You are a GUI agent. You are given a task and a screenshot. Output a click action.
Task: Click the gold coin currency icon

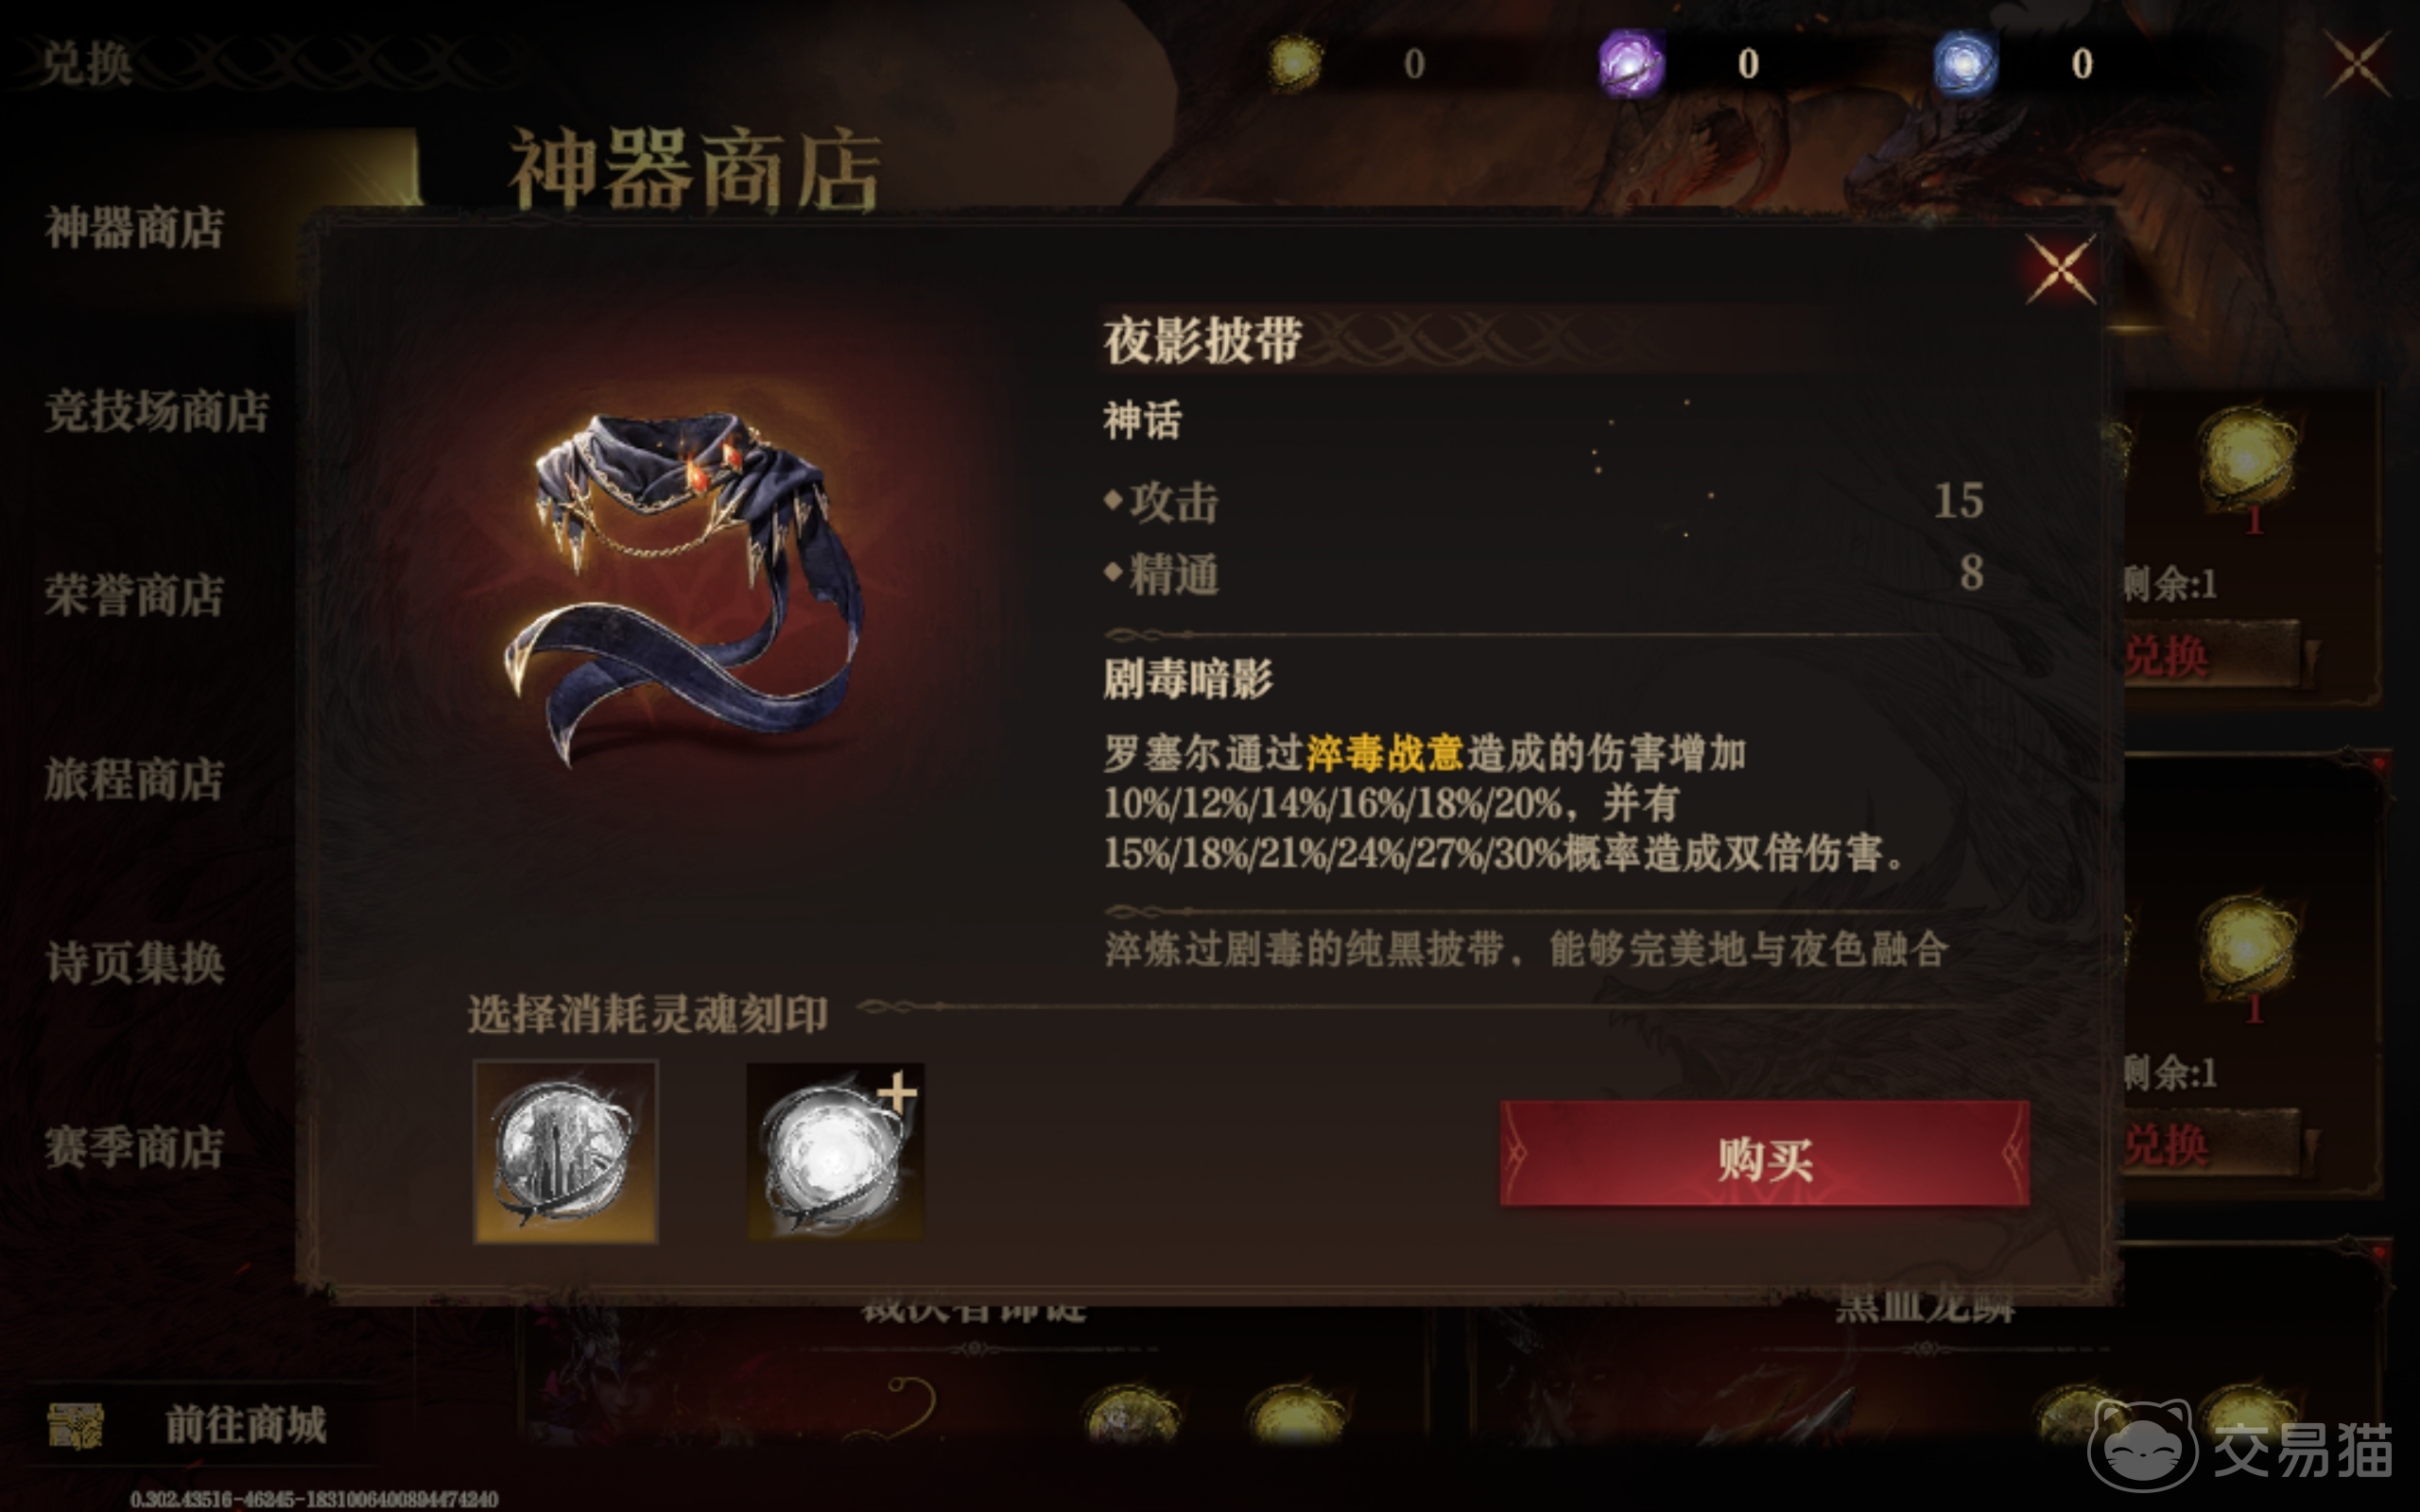pyautogui.click(x=1295, y=63)
